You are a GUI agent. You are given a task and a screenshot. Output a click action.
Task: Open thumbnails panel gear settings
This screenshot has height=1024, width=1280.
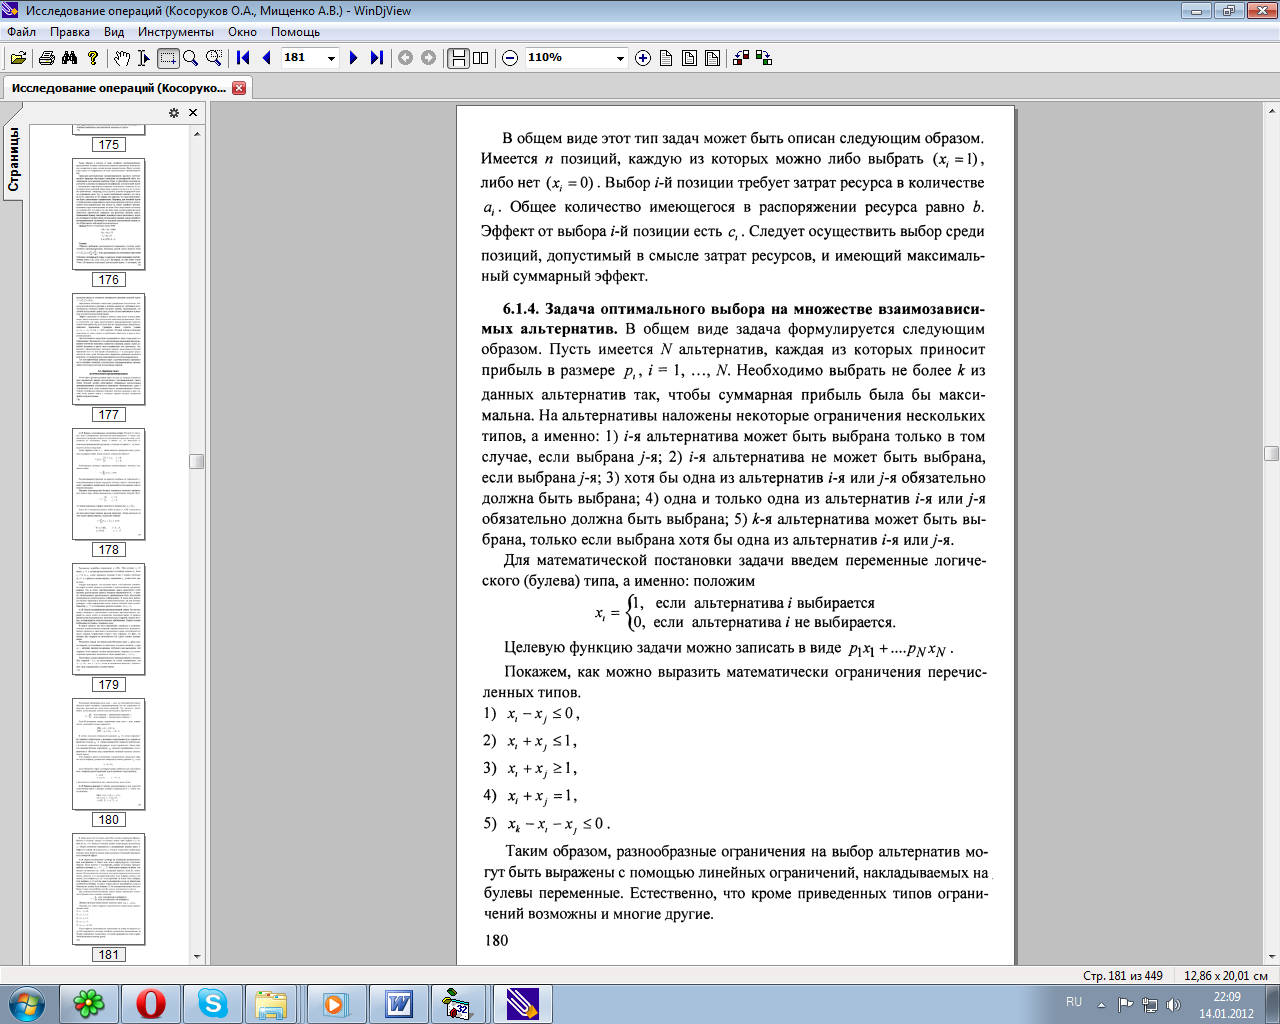173,113
